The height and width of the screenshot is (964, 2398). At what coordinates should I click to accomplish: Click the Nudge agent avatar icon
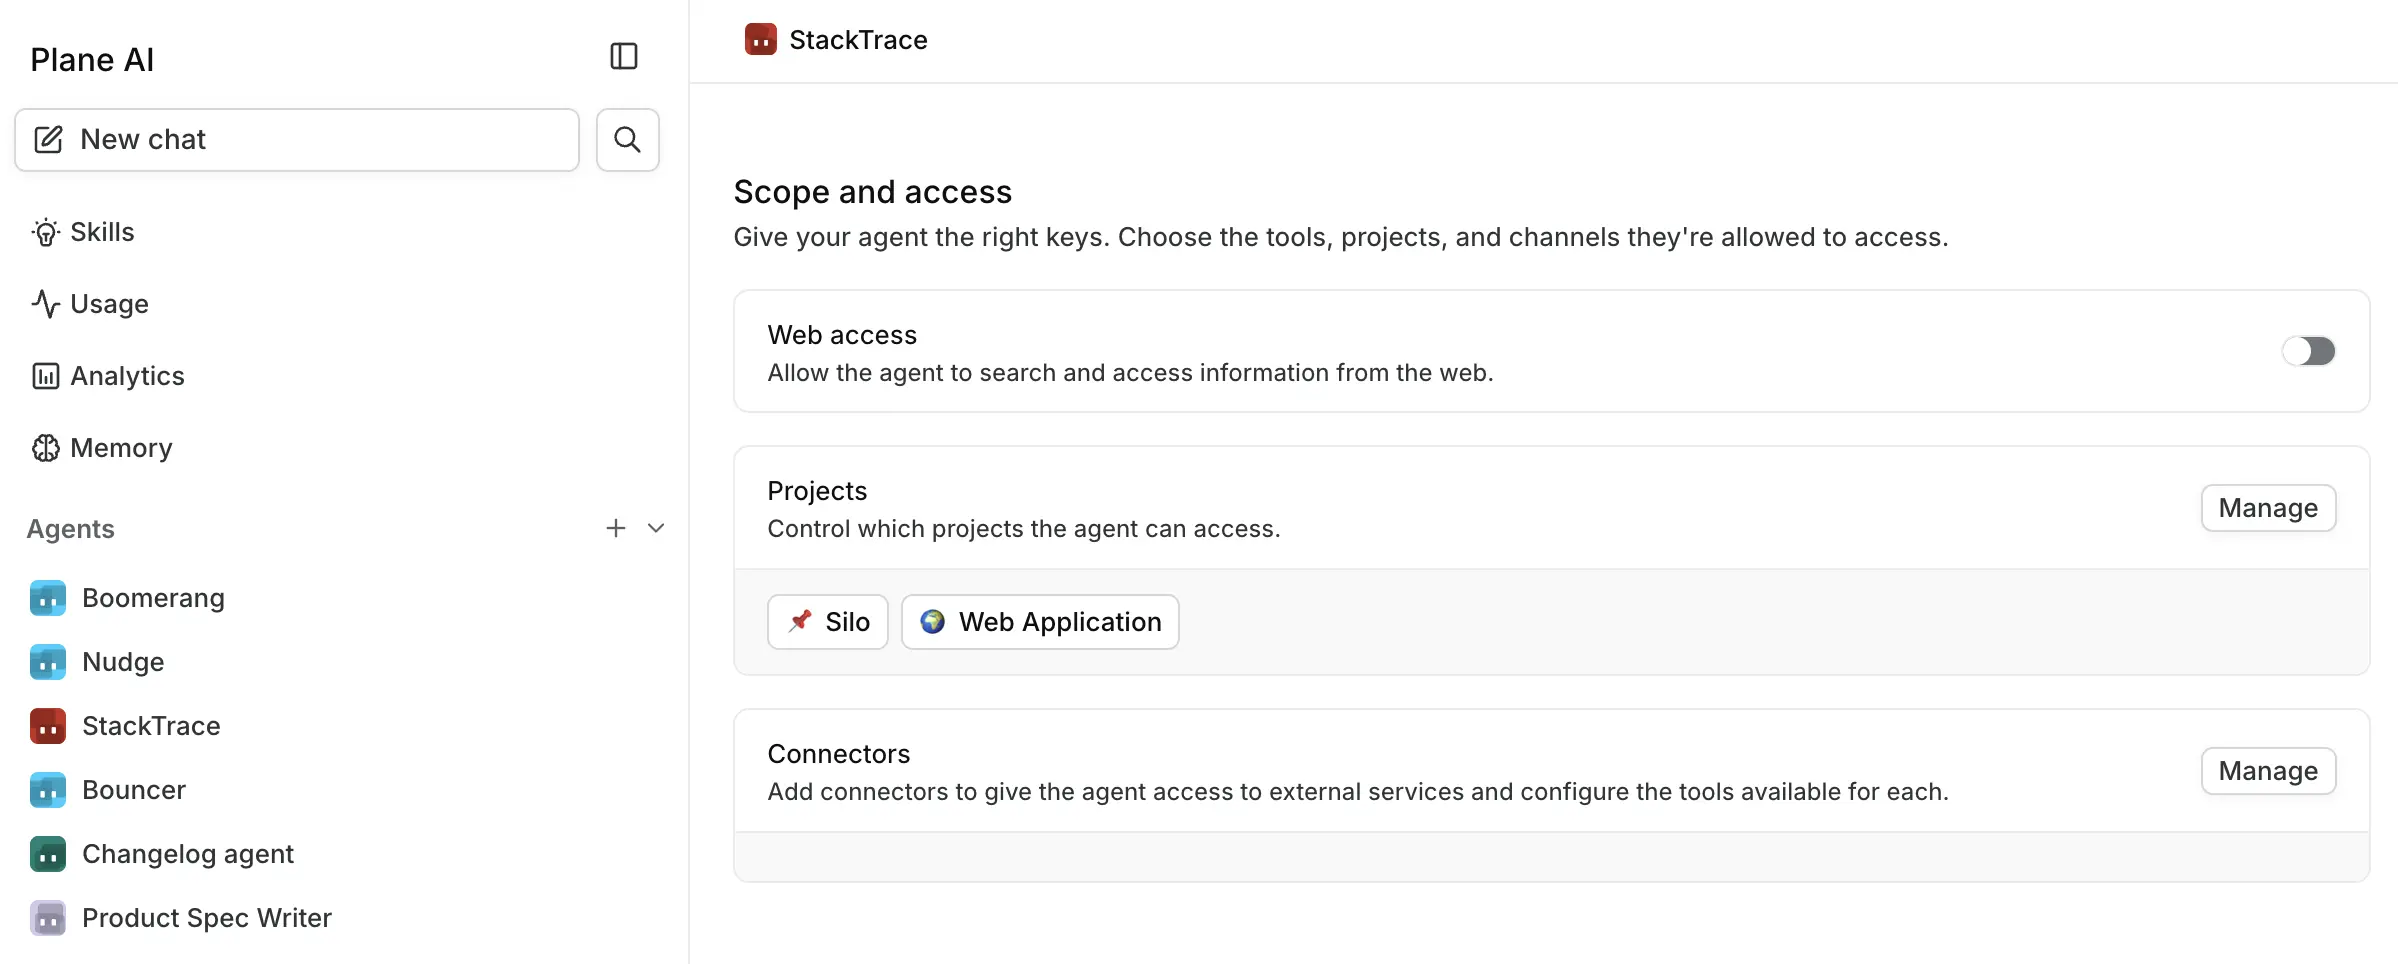[x=48, y=662]
